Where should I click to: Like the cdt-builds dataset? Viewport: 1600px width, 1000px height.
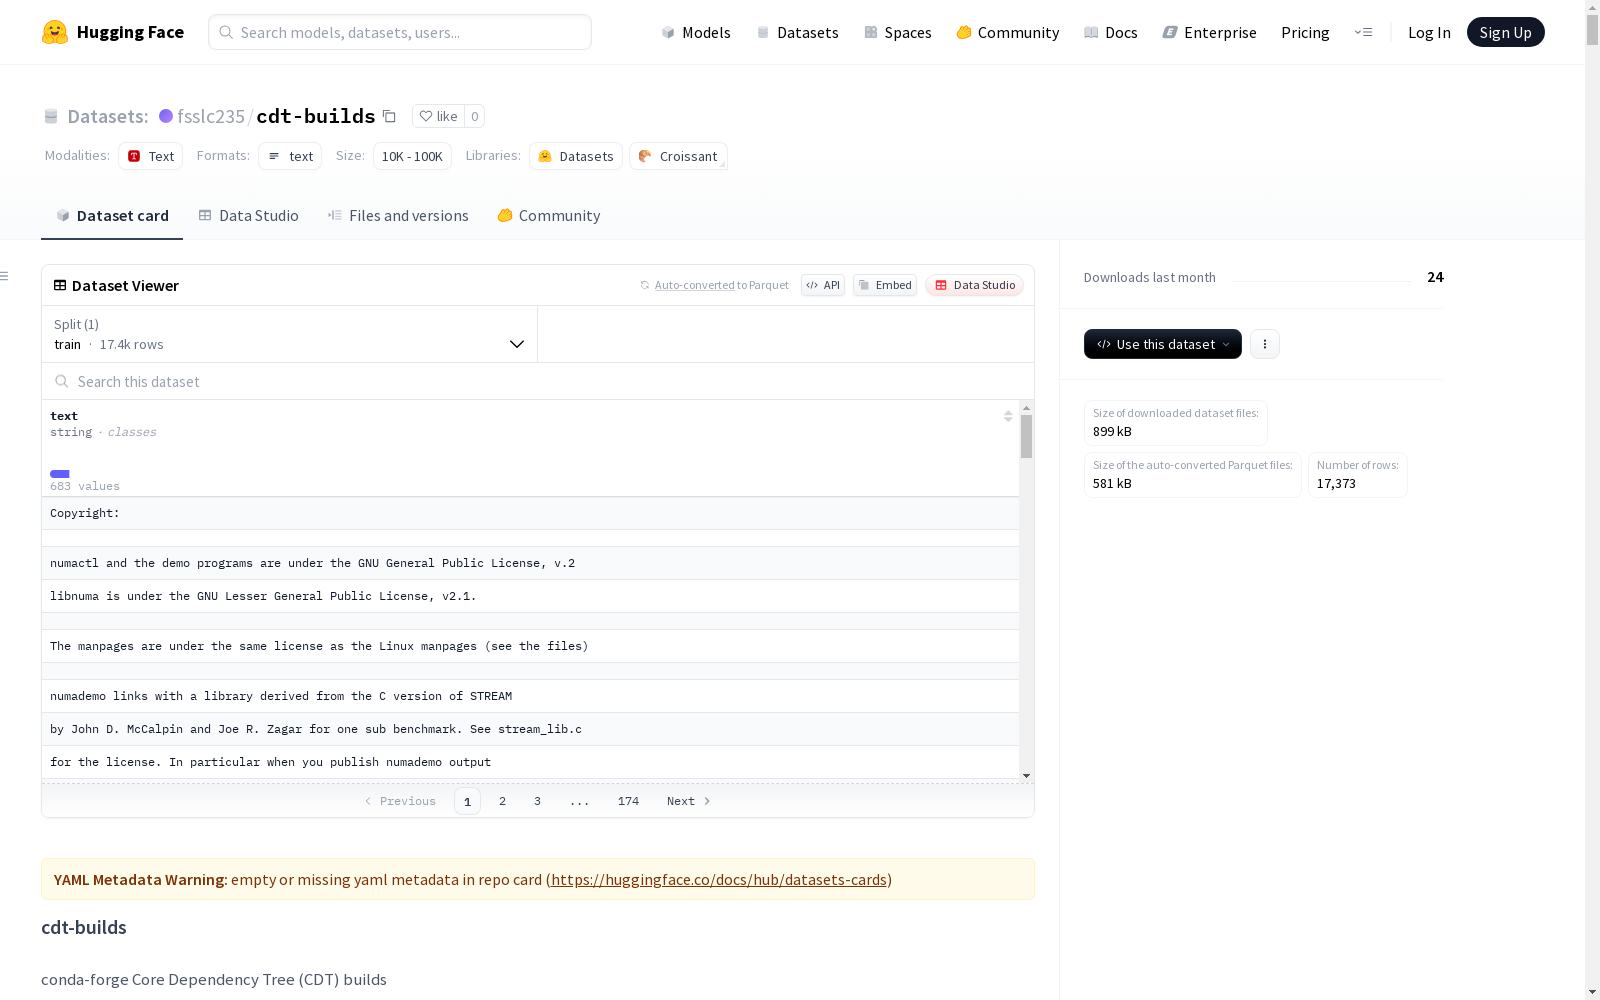tap(438, 116)
